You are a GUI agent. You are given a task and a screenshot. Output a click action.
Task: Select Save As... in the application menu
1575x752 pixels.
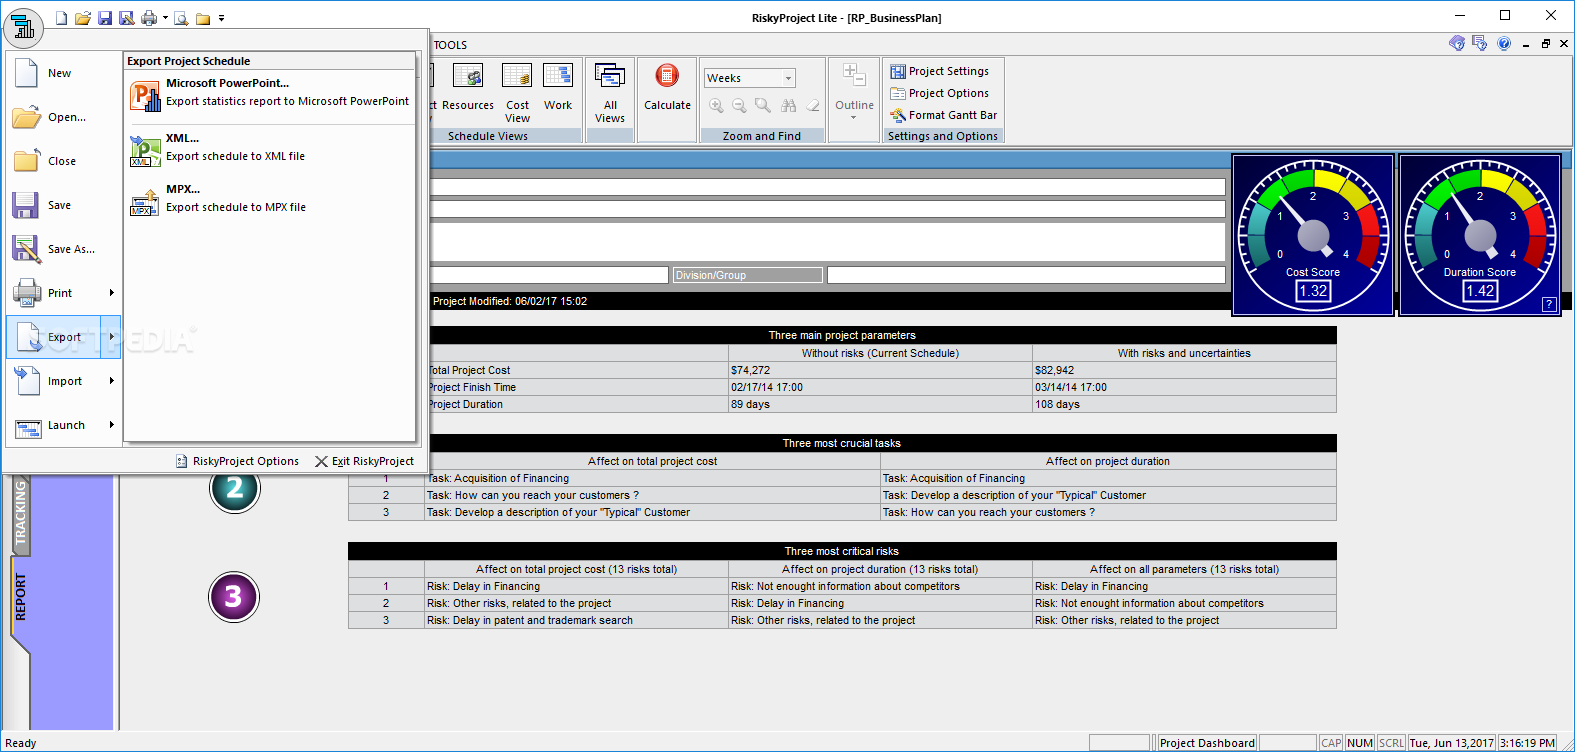point(64,249)
